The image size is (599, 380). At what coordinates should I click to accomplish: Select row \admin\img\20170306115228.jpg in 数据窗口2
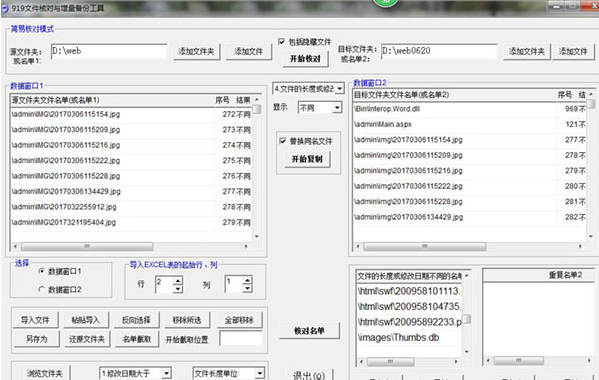click(x=469, y=202)
